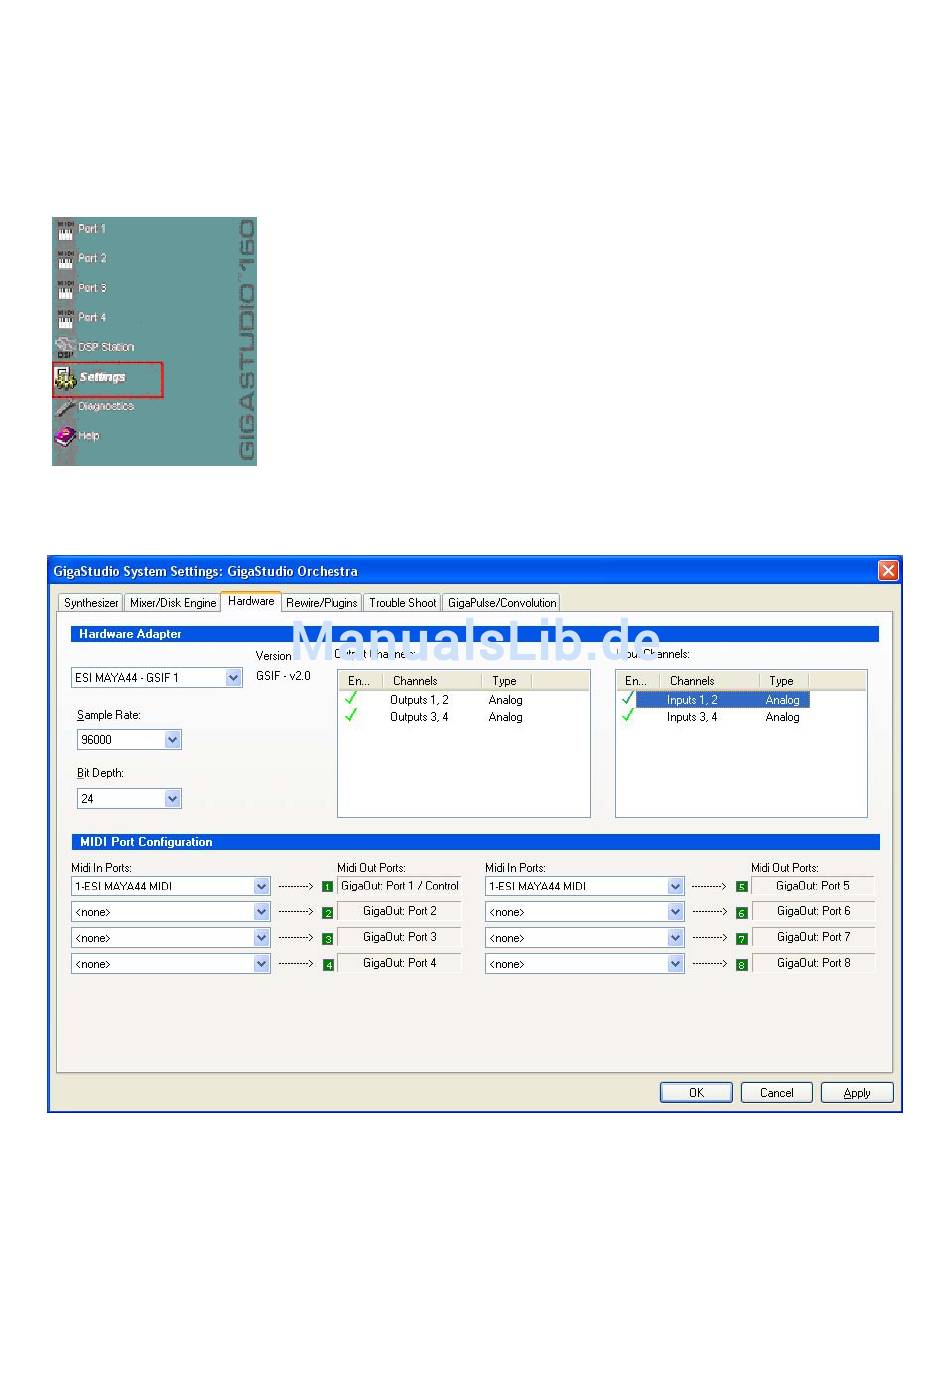This screenshot has height=1388, width=950.
Task: Toggle enable checkmark for Inputs 1, 2
Action: [628, 699]
